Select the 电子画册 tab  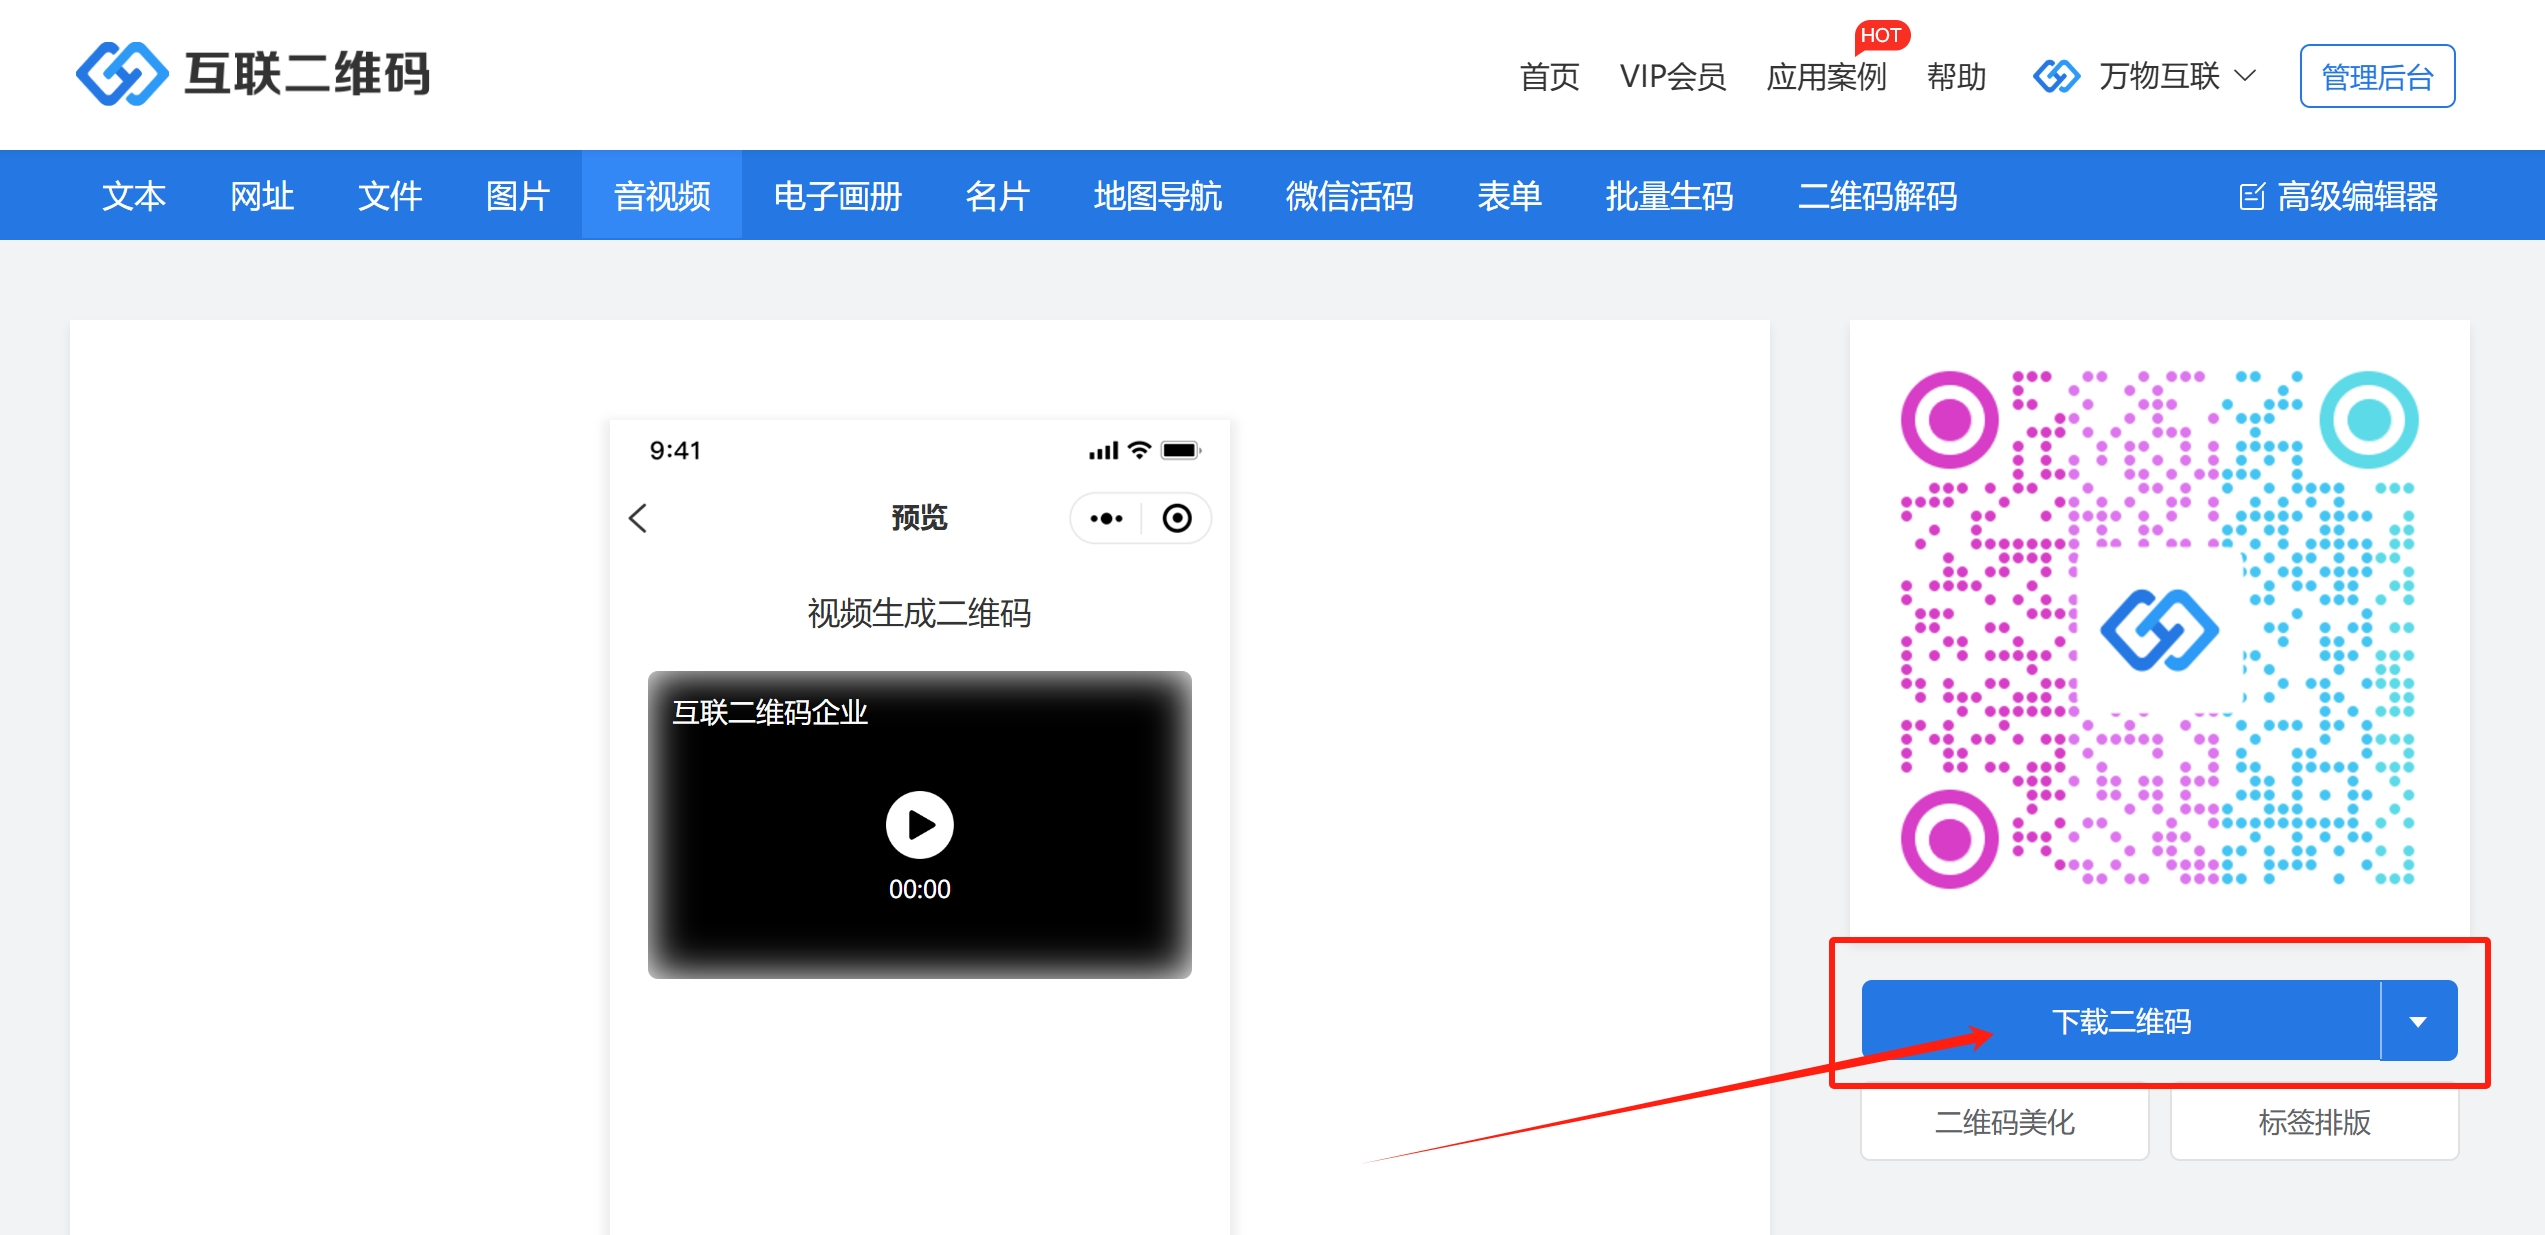click(838, 196)
